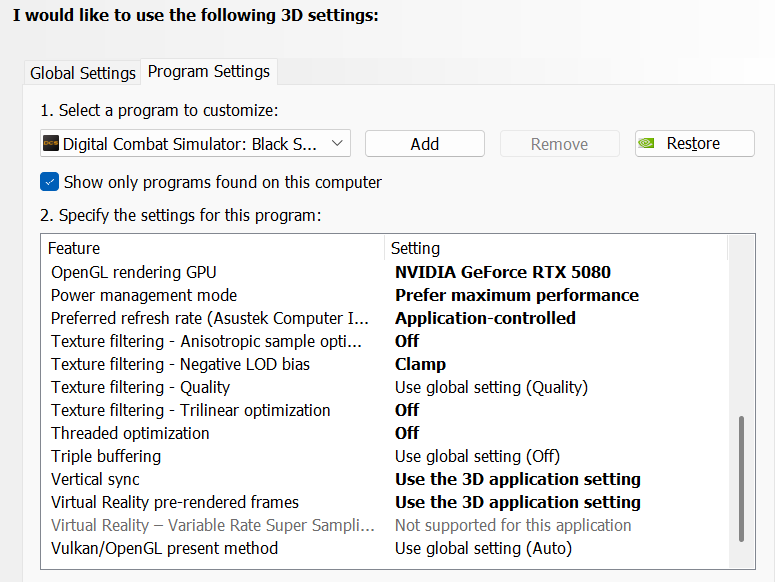
Task: Open Use global setting (Auto) value
Action: tap(483, 548)
